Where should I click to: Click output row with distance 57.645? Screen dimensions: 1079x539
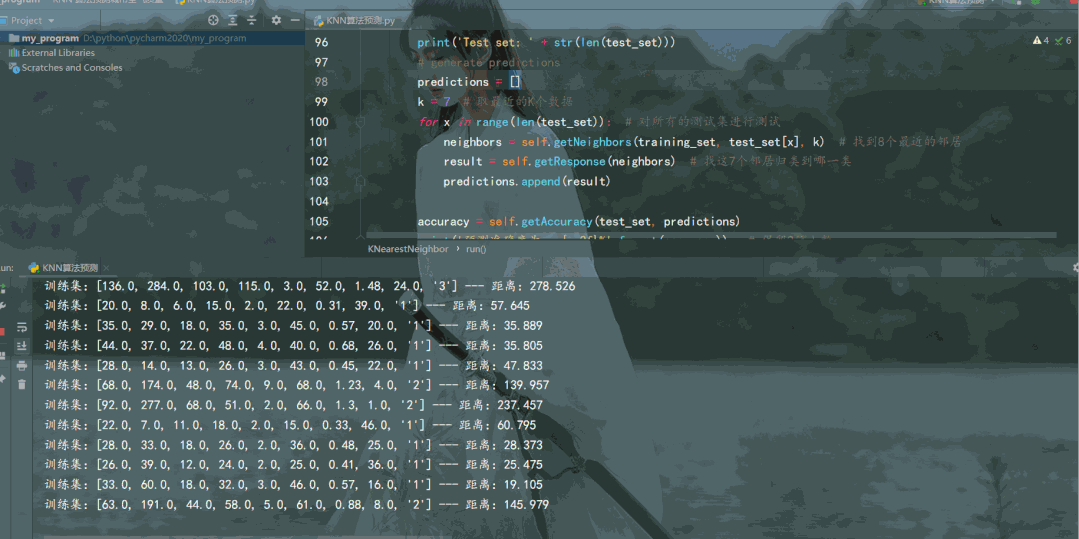[x=287, y=306]
